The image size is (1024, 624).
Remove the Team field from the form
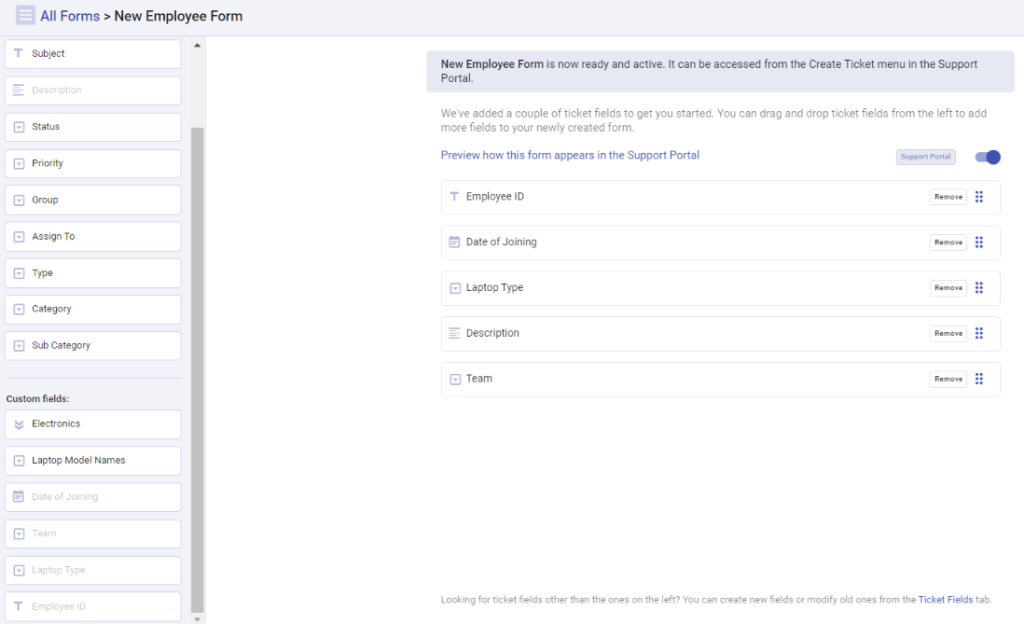click(947, 379)
